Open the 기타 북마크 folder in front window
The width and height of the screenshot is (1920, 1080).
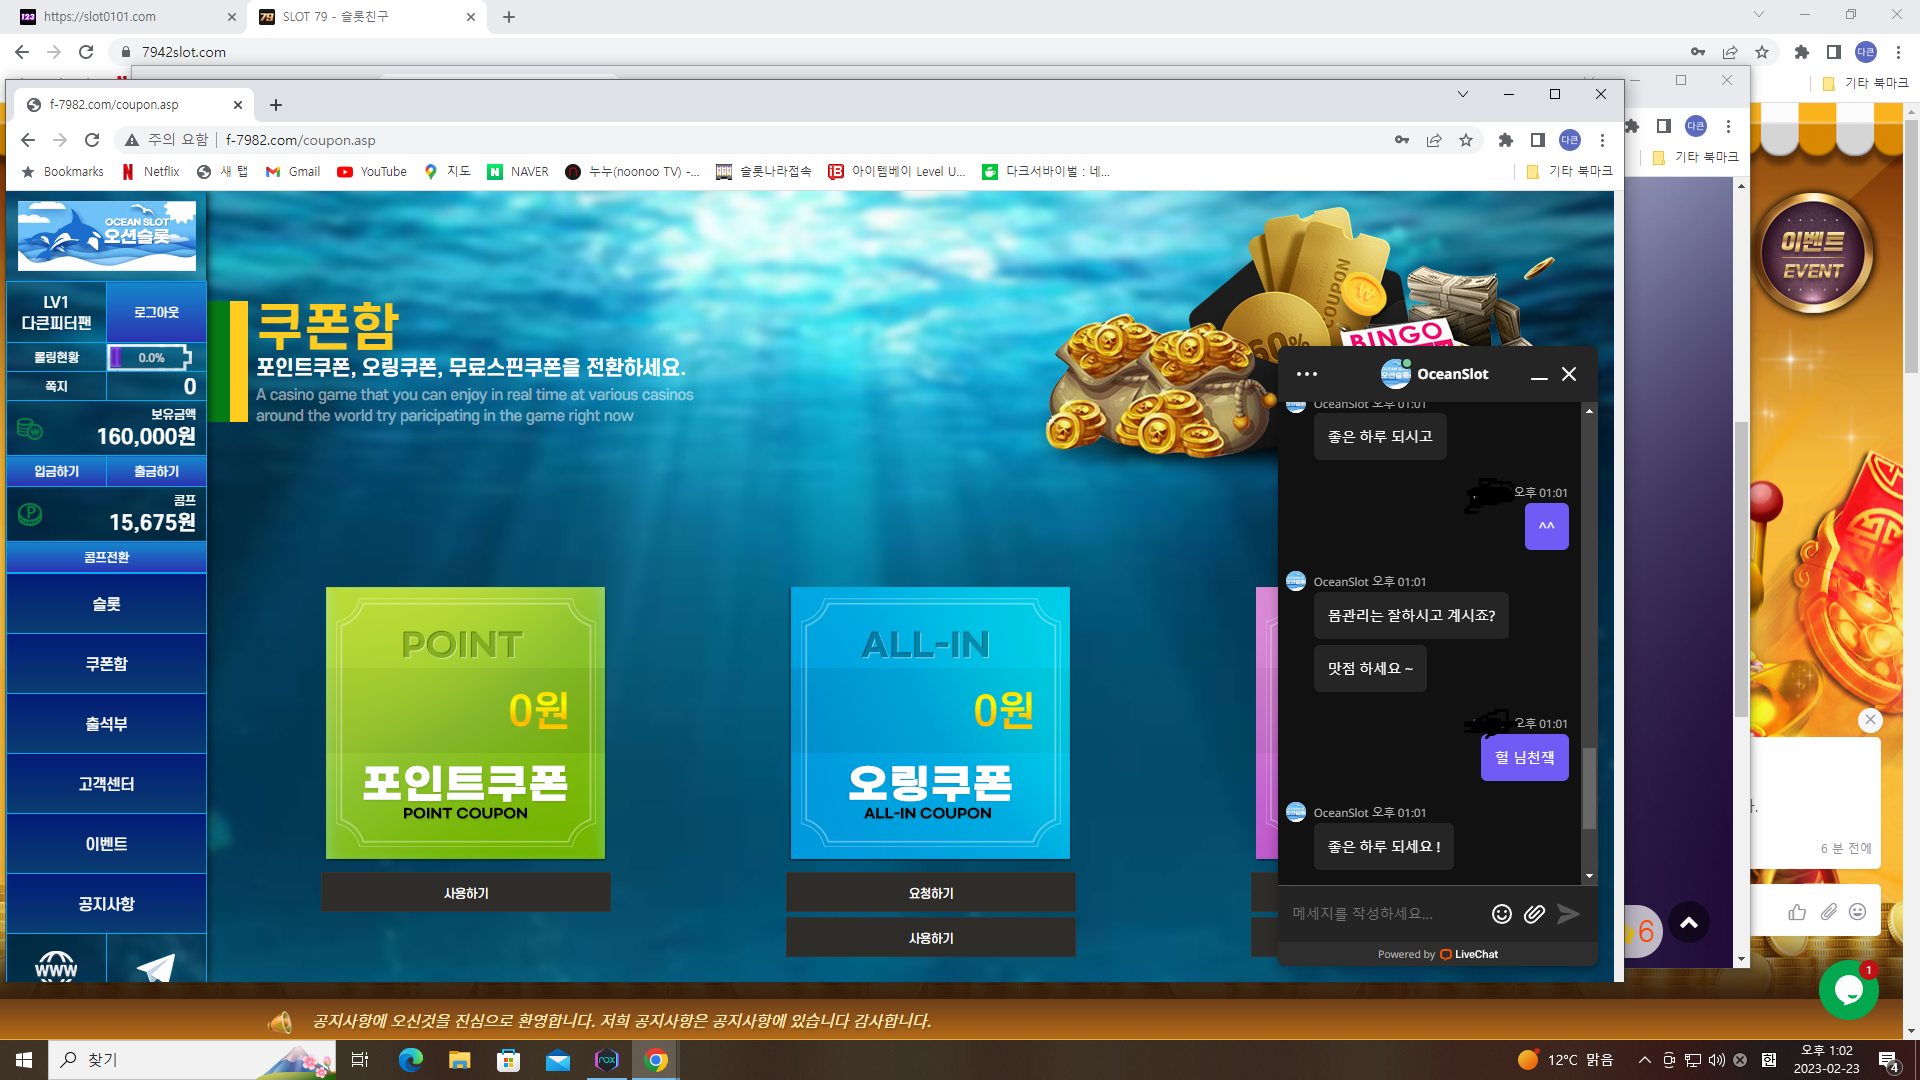click(1570, 172)
